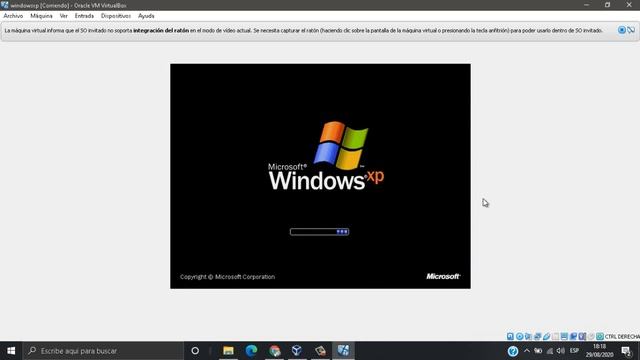Click the 'Escribe aquí para buscar' search box

click(x=103, y=351)
